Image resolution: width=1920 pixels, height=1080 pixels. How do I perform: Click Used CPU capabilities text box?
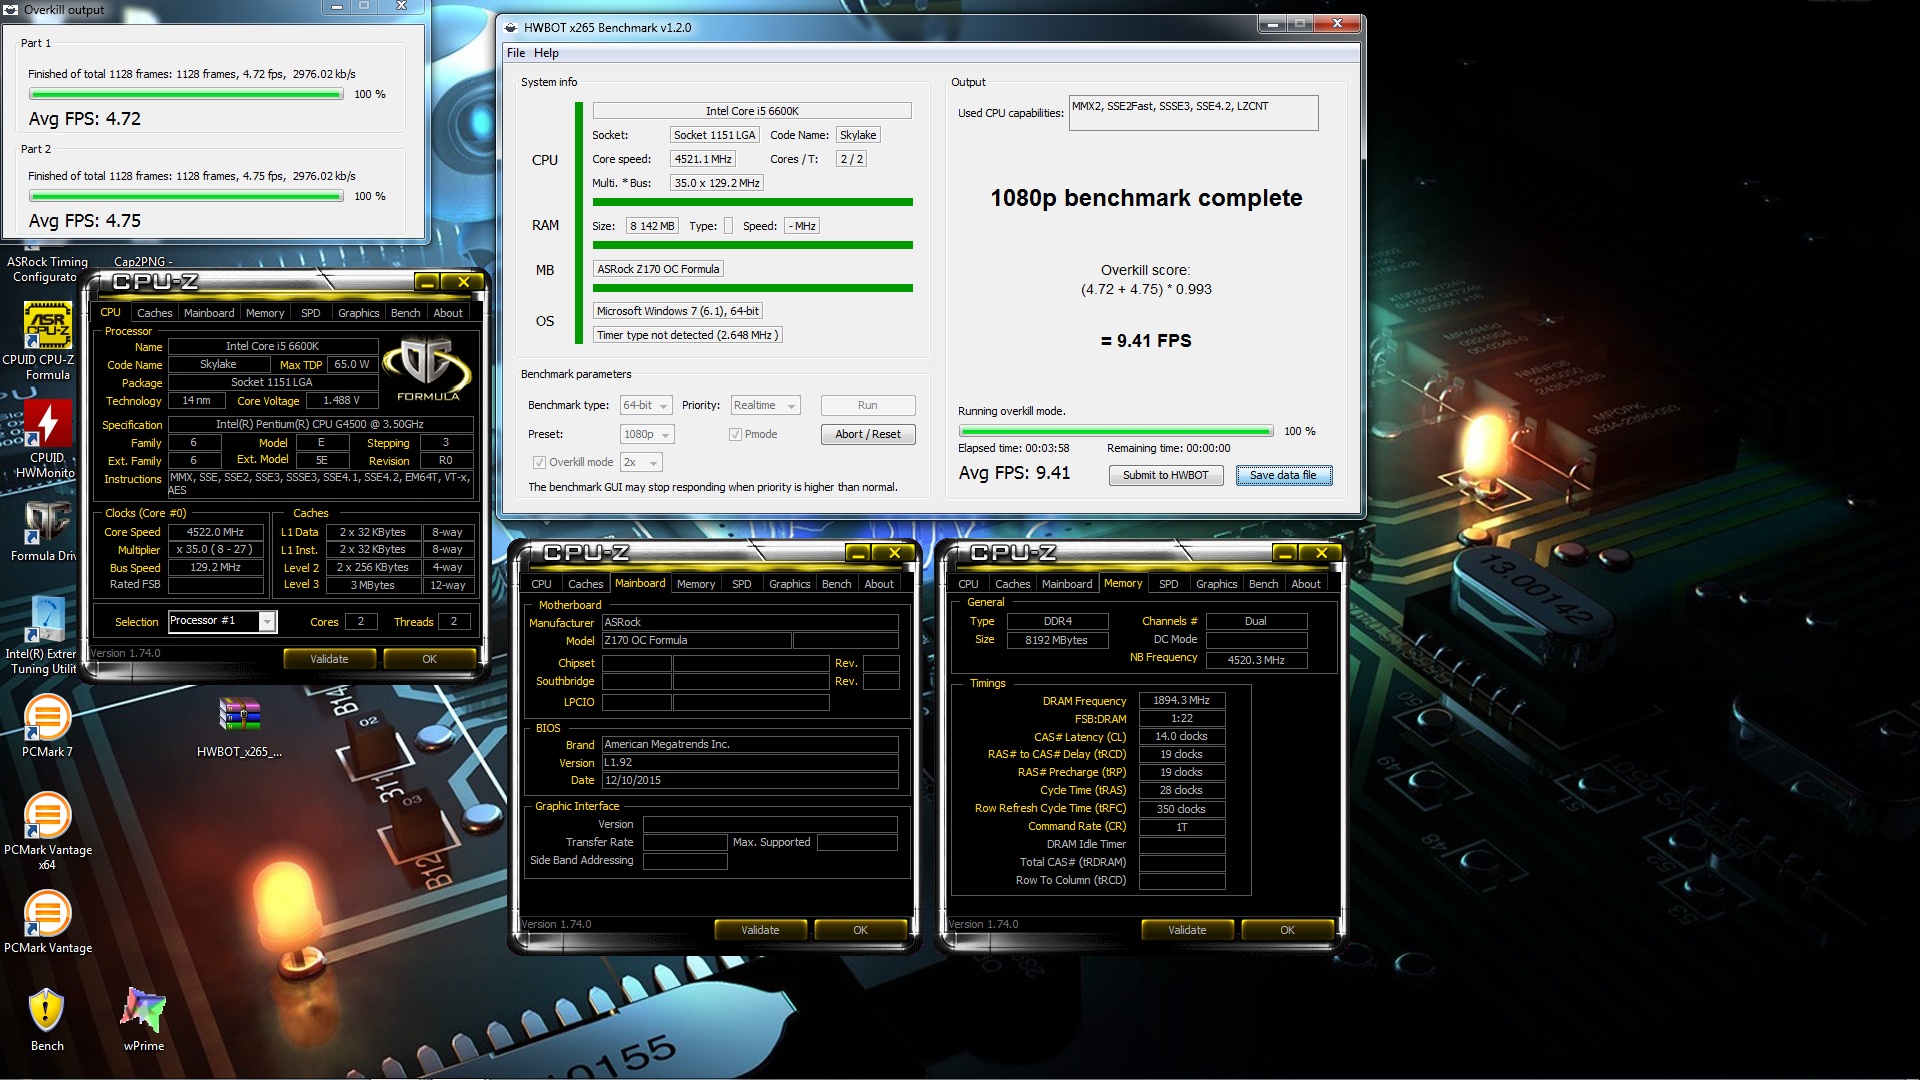coord(1193,113)
